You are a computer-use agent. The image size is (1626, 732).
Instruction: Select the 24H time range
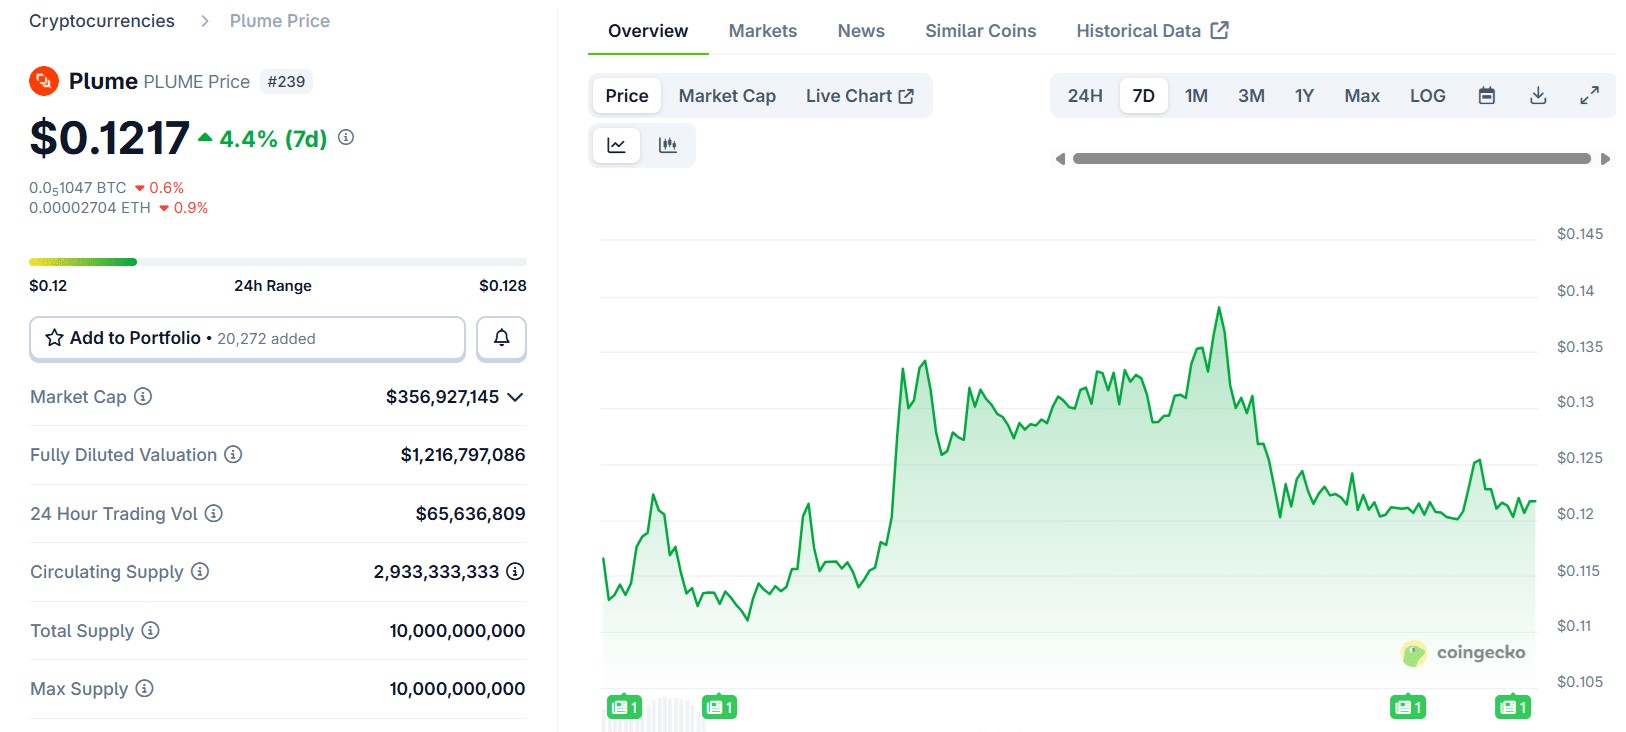tap(1085, 96)
